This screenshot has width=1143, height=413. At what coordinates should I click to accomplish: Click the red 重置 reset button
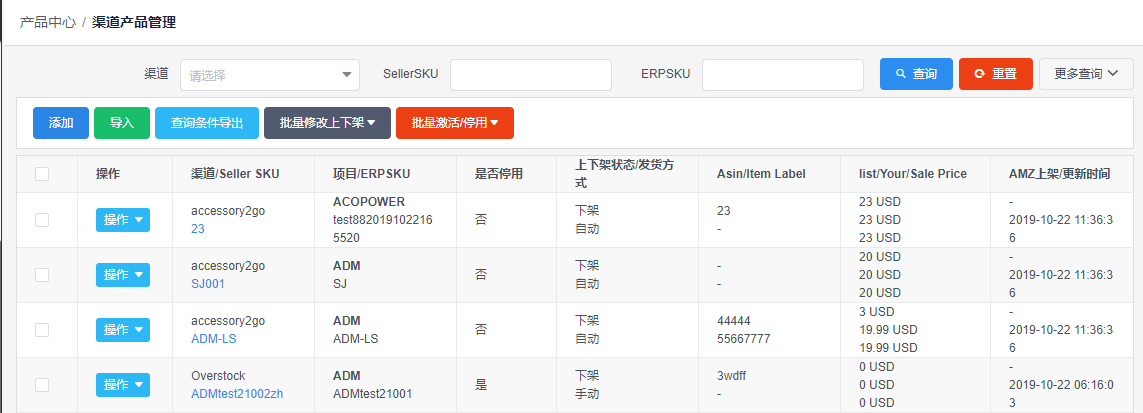[x=996, y=74]
